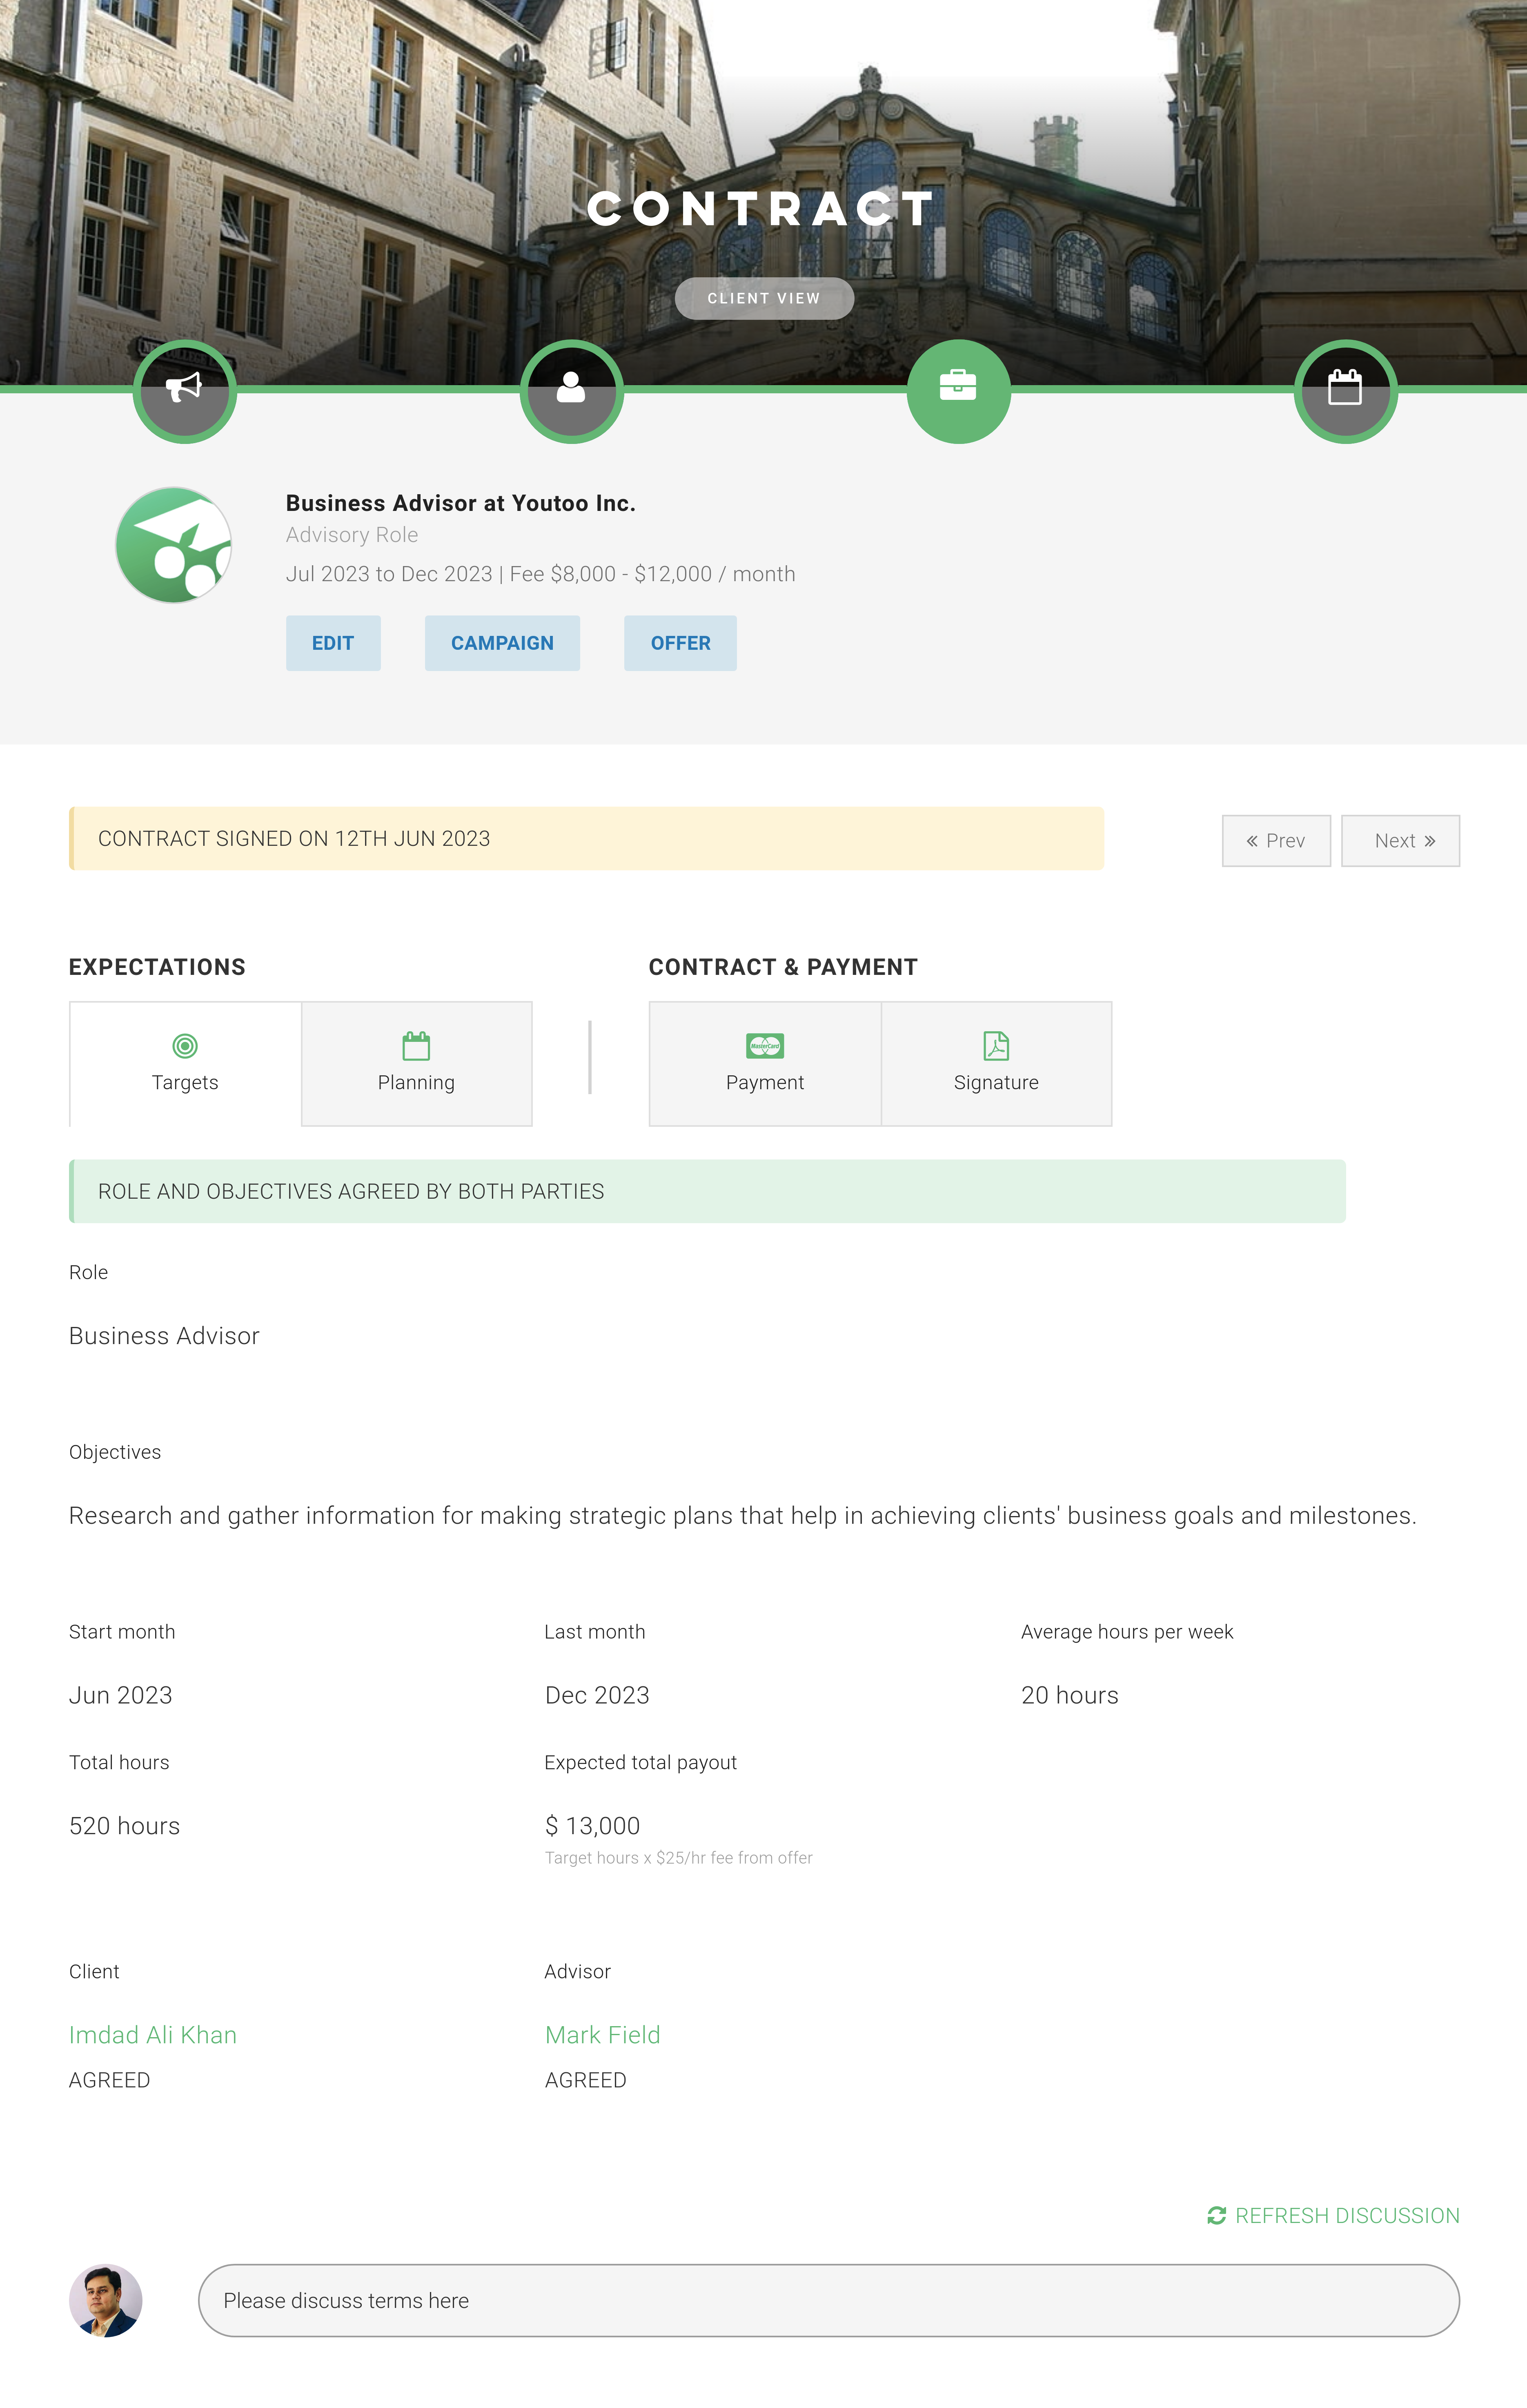1527x2408 pixels.
Task: Click the calendar step icon
Action: click(x=1345, y=391)
